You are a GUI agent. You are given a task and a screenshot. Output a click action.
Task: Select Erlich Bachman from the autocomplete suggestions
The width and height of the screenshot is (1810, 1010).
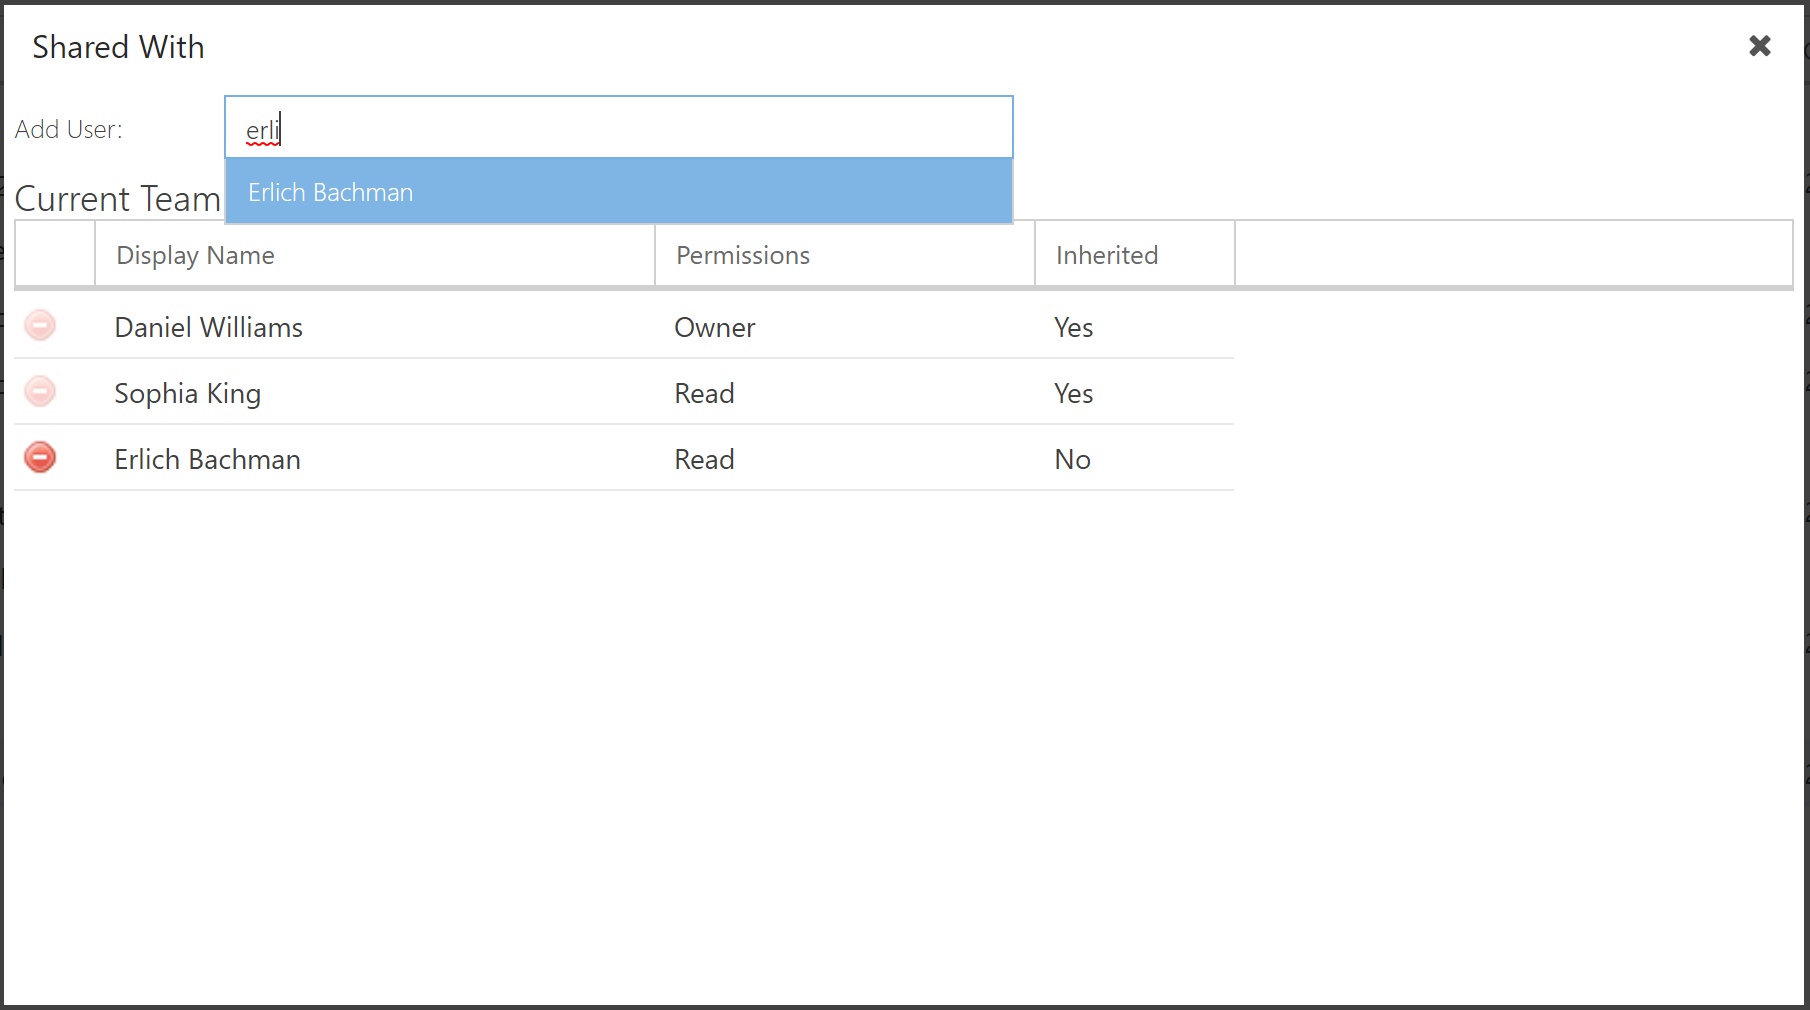coord(619,191)
